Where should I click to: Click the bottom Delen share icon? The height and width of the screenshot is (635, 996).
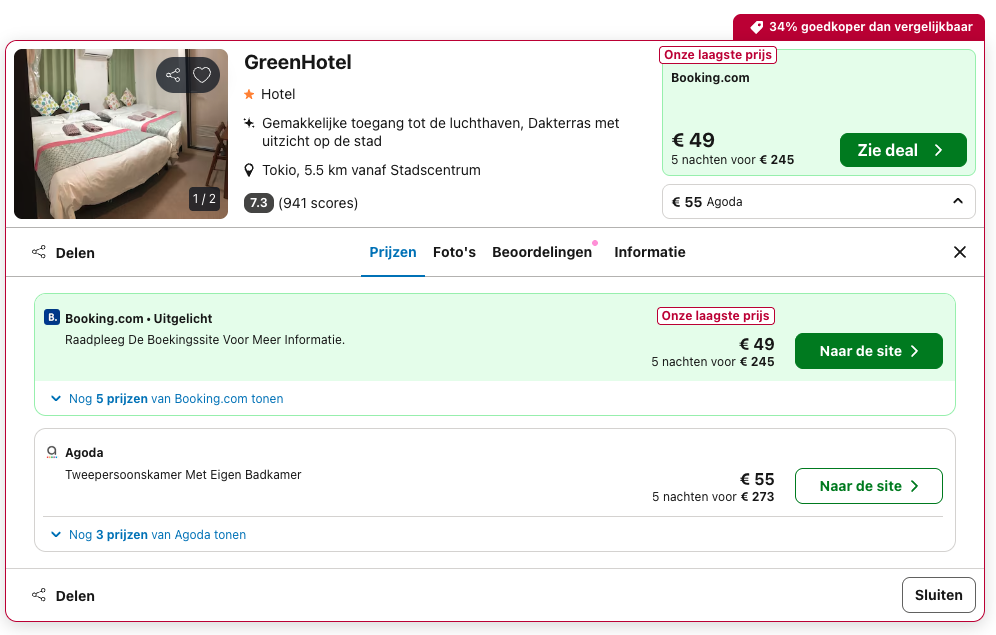click(40, 595)
